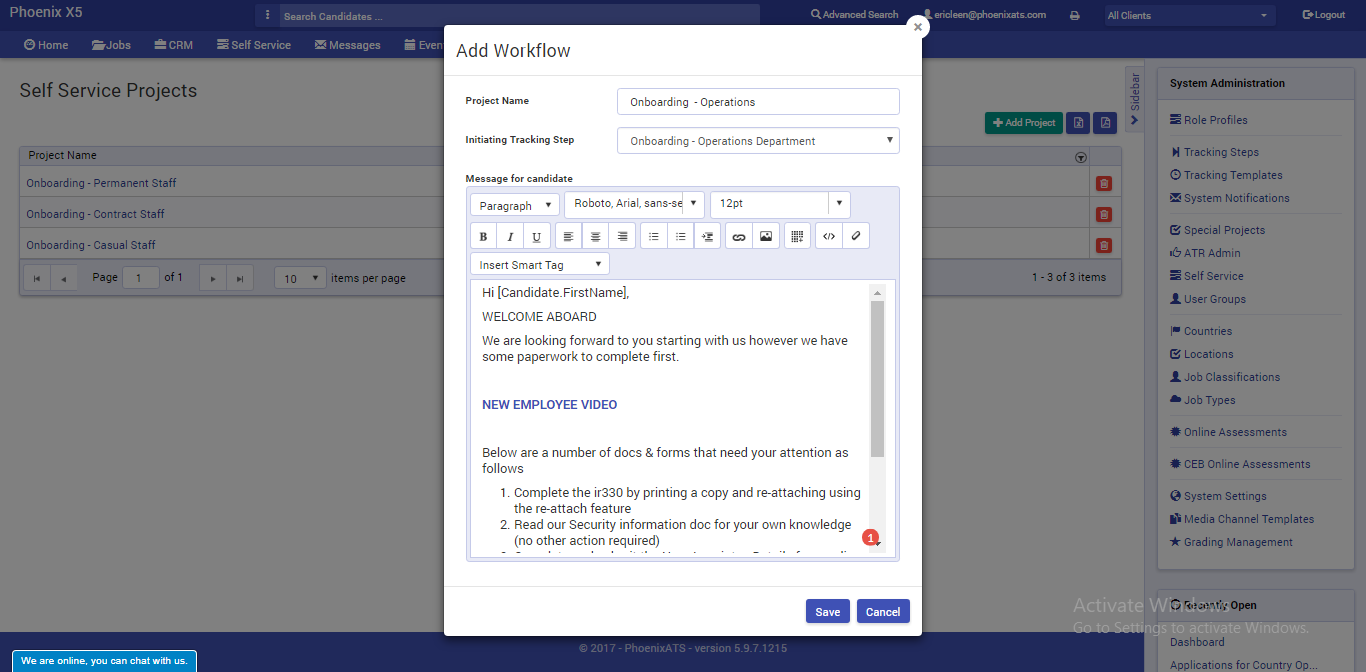The height and width of the screenshot is (672, 1366).
Task: Align message text to the left
Action: click(569, 237)
